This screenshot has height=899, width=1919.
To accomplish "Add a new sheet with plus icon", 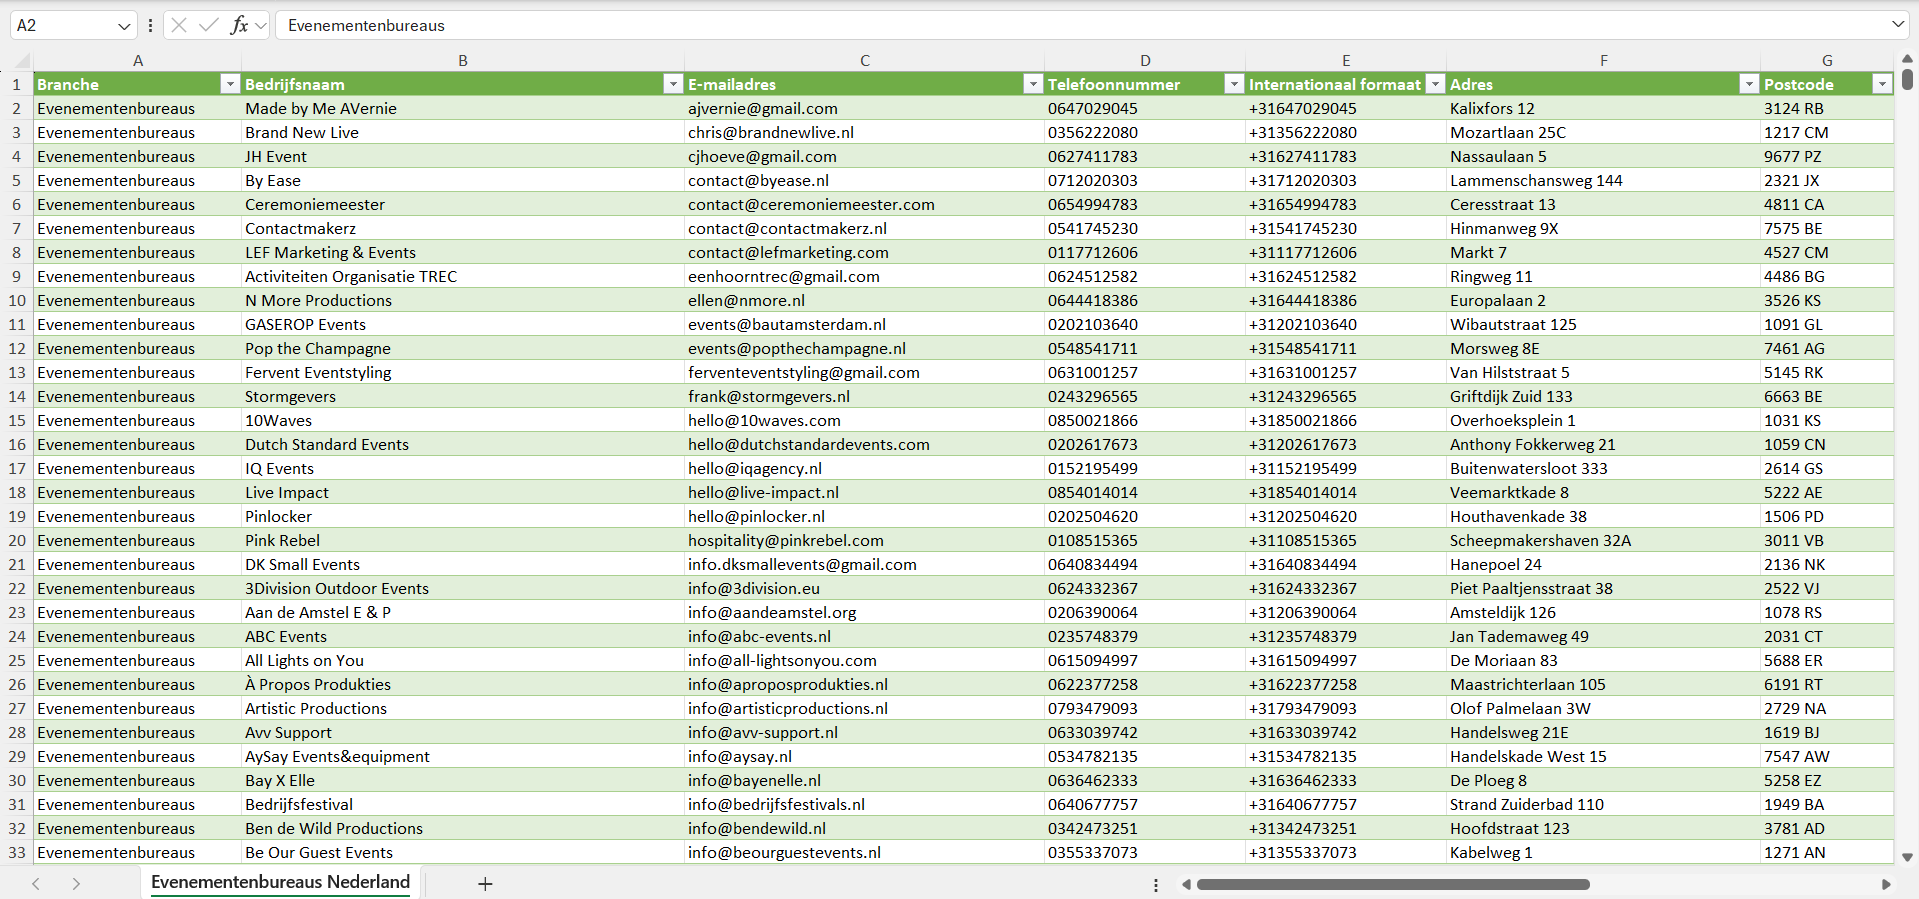I will point(485,884).
